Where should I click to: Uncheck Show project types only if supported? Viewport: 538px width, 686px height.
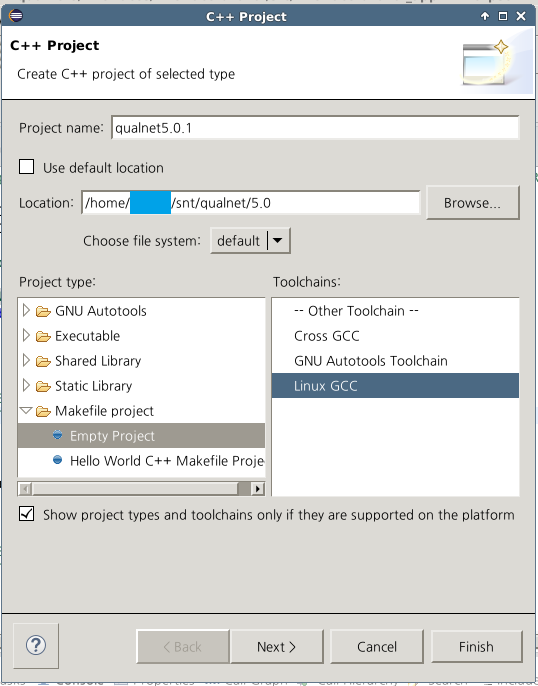pyautogui.click(x=27, y=514)
